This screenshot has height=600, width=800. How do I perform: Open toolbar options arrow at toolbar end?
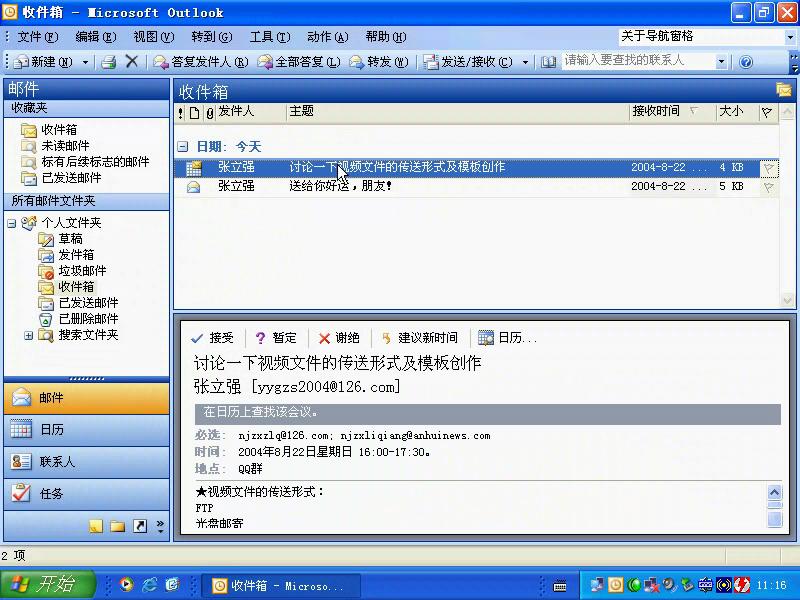click(x=794, y=62)
